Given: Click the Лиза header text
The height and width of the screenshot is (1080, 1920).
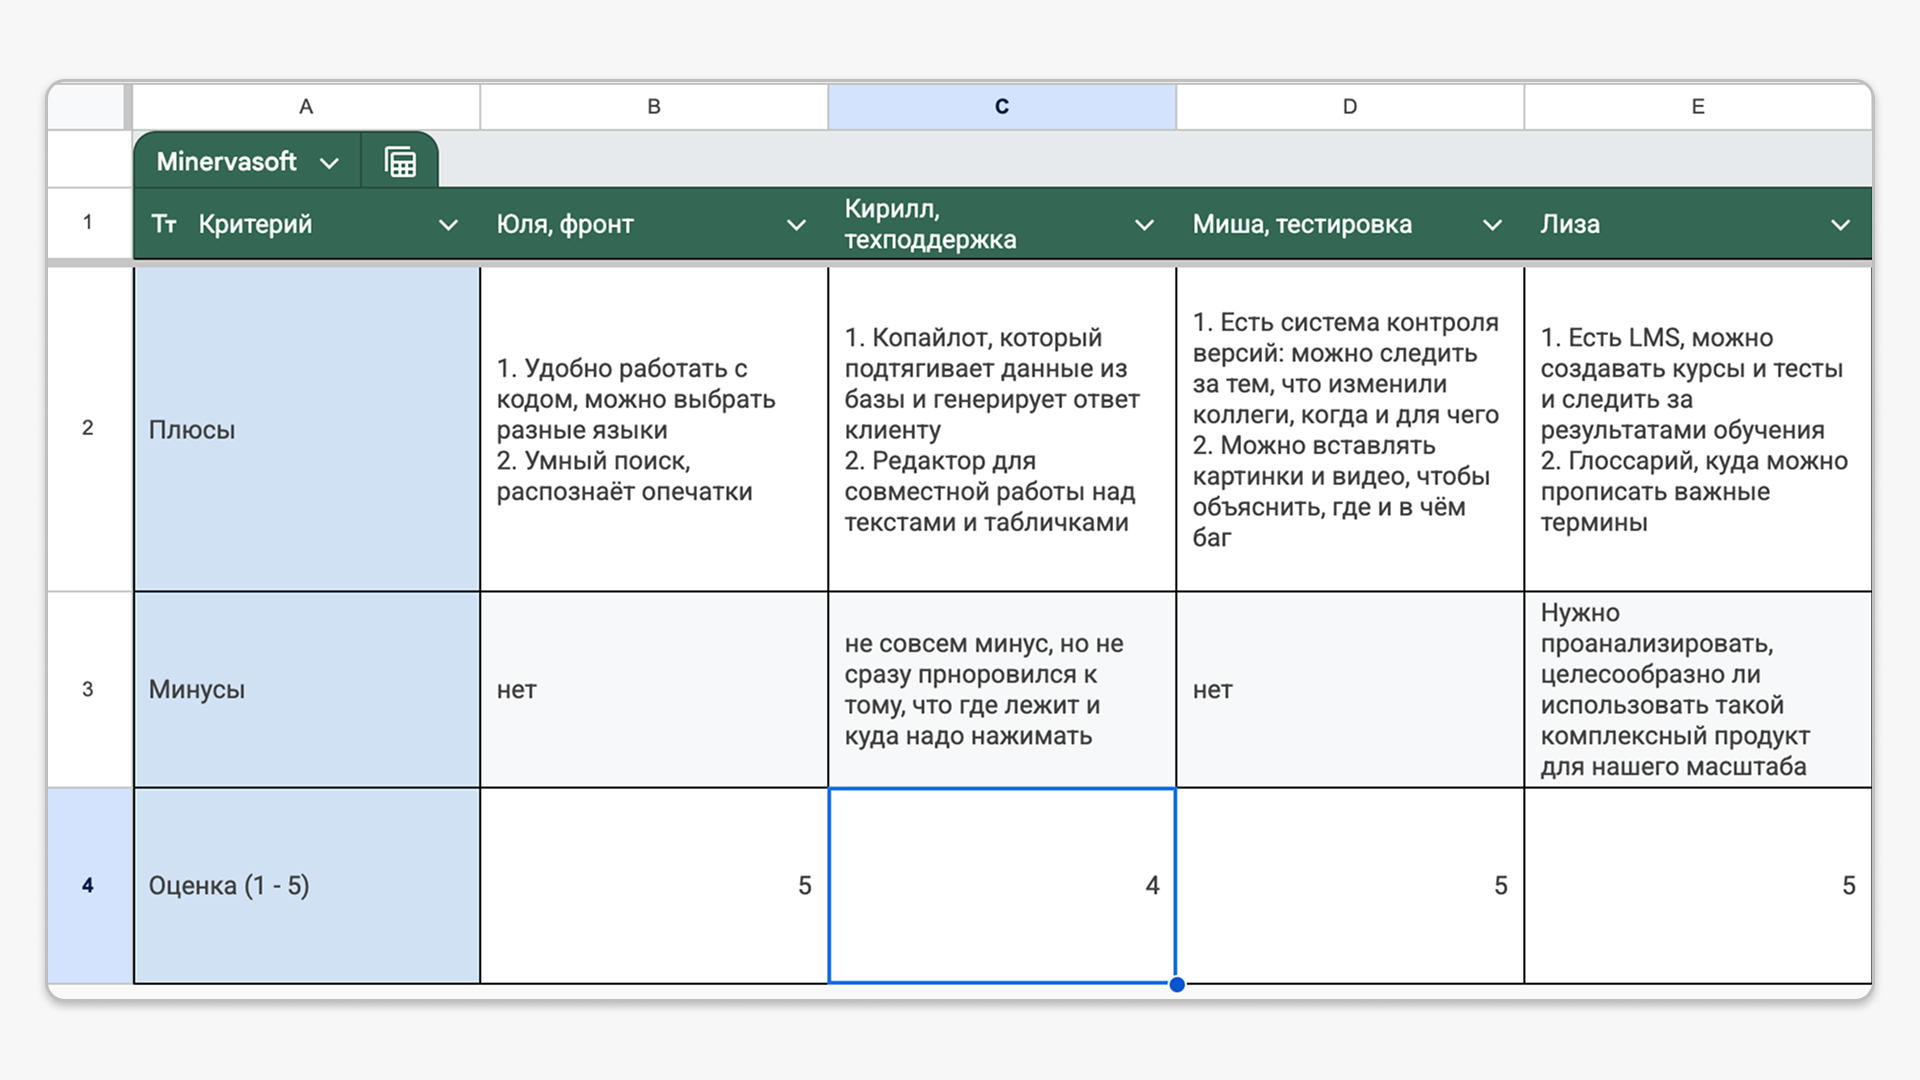Looking at the screenshot, I should (x=1570, y=224).
